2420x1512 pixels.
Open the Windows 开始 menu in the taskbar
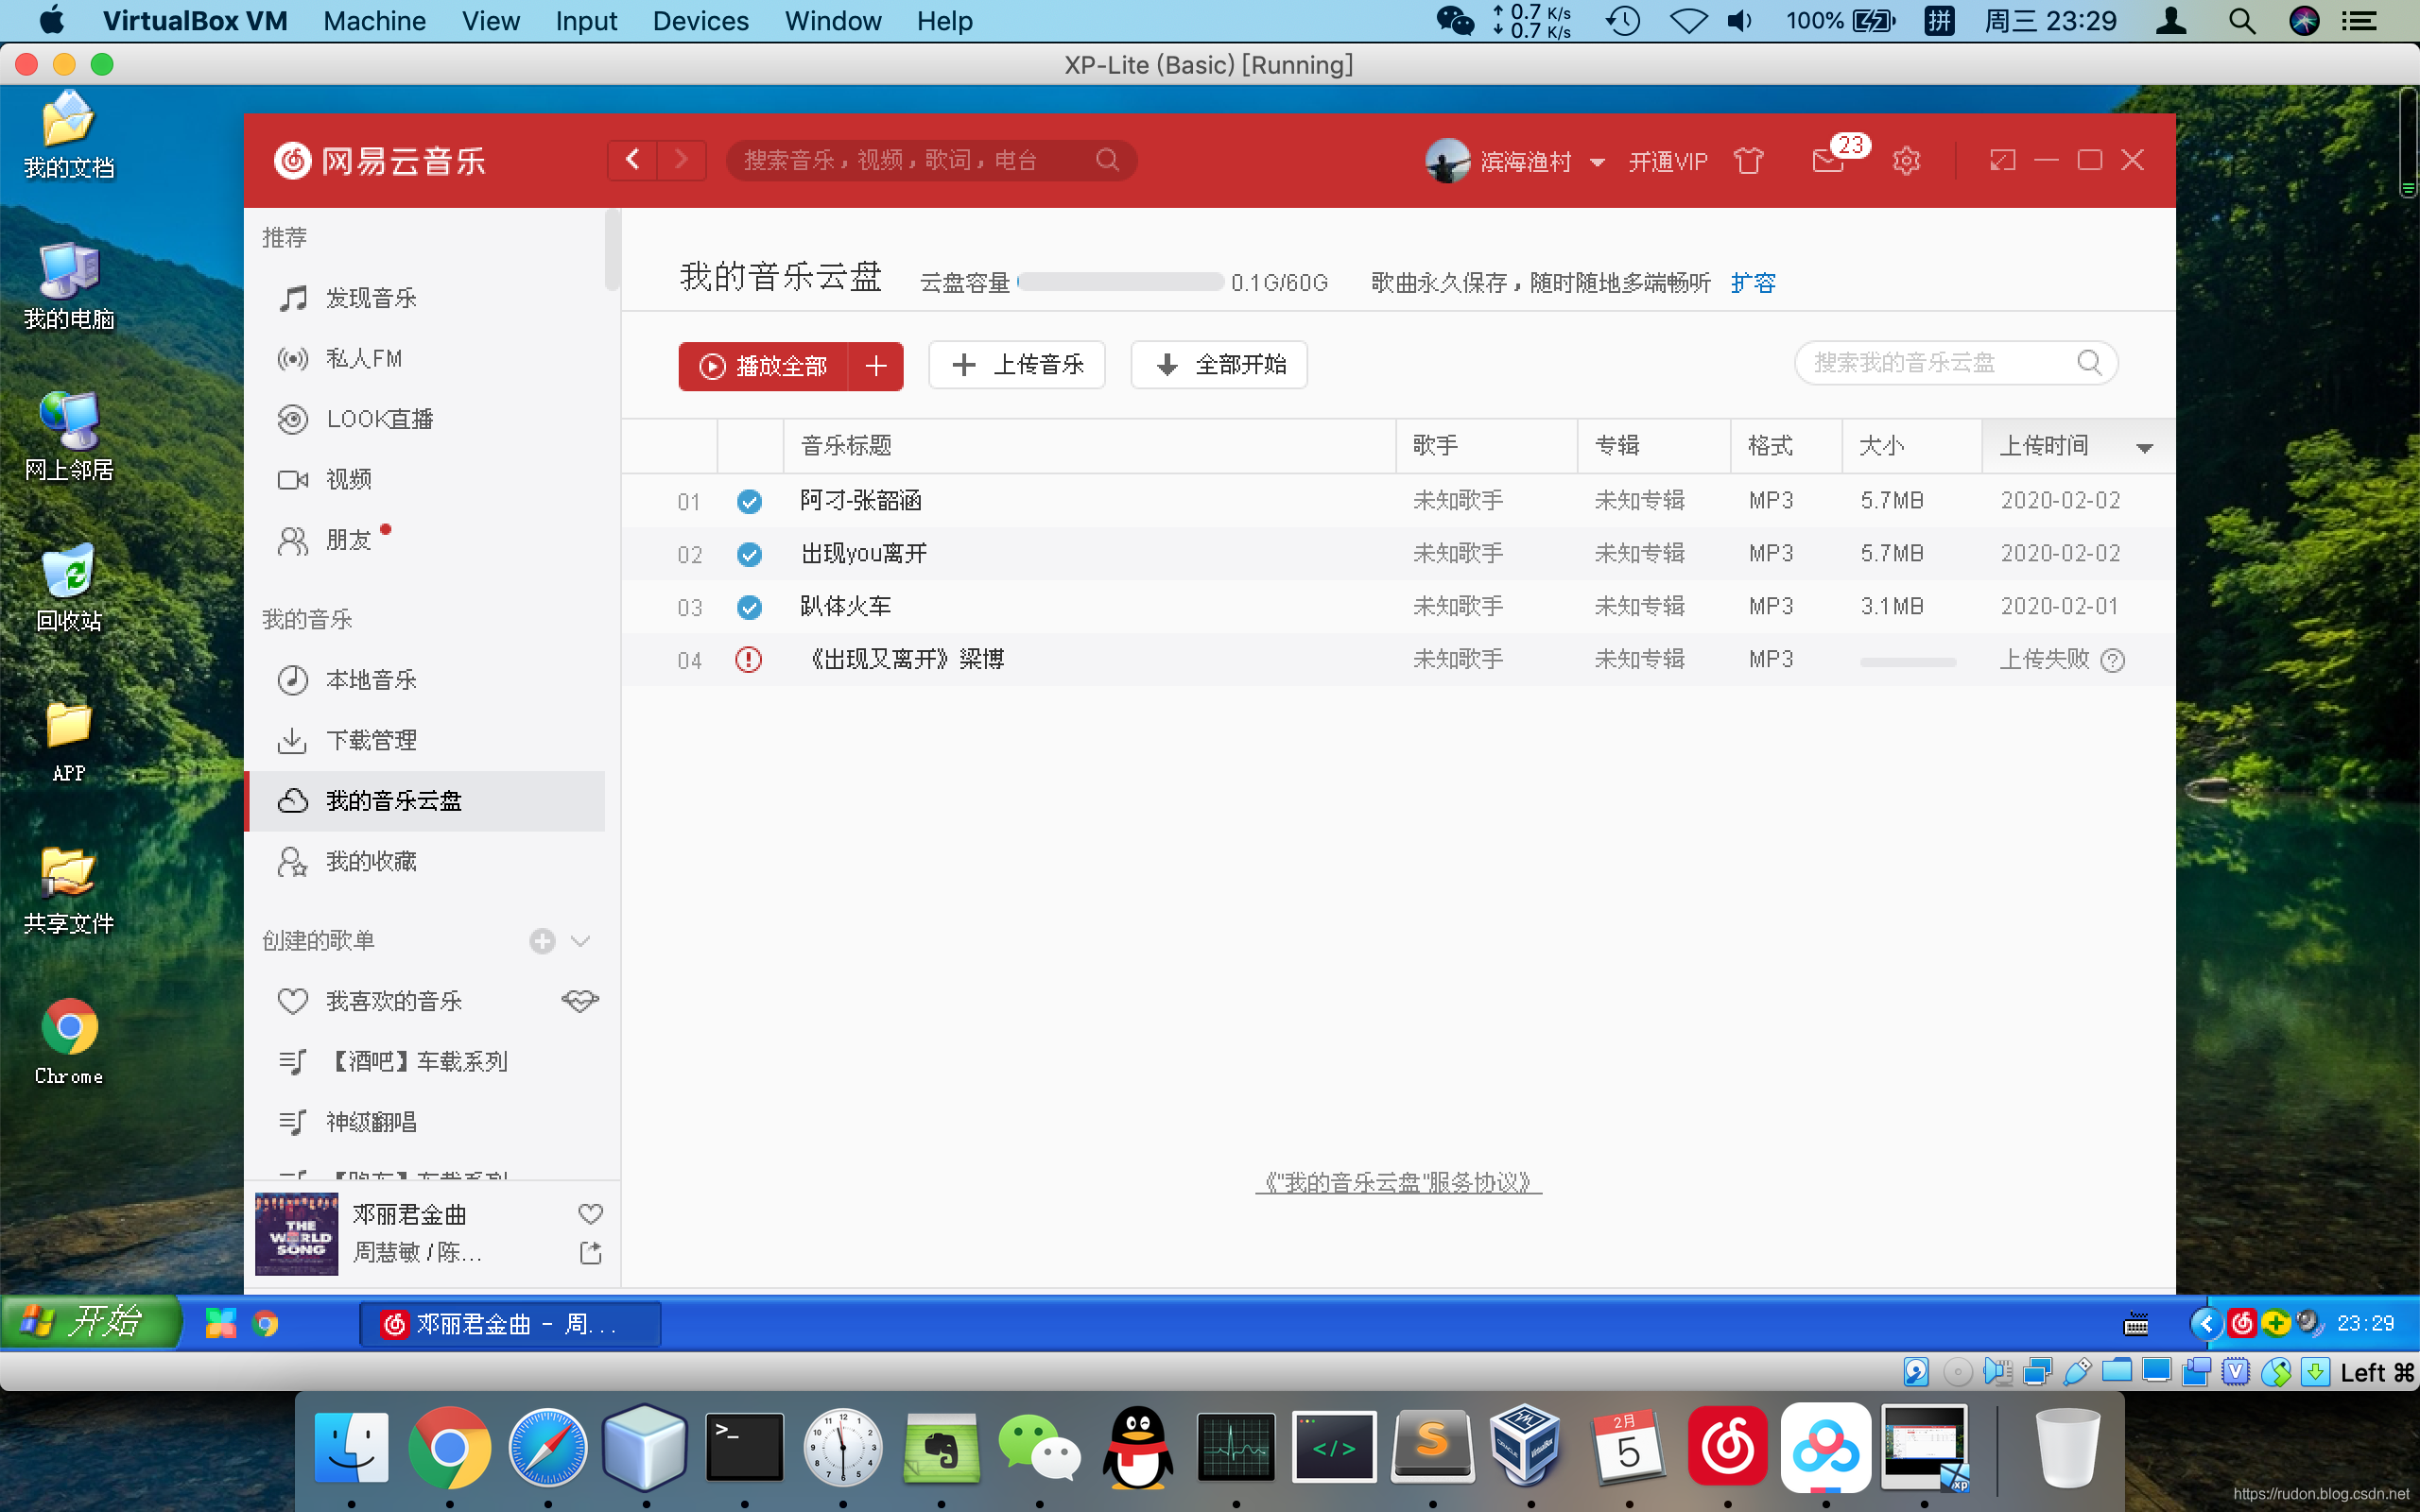[x=90, y=1320]
